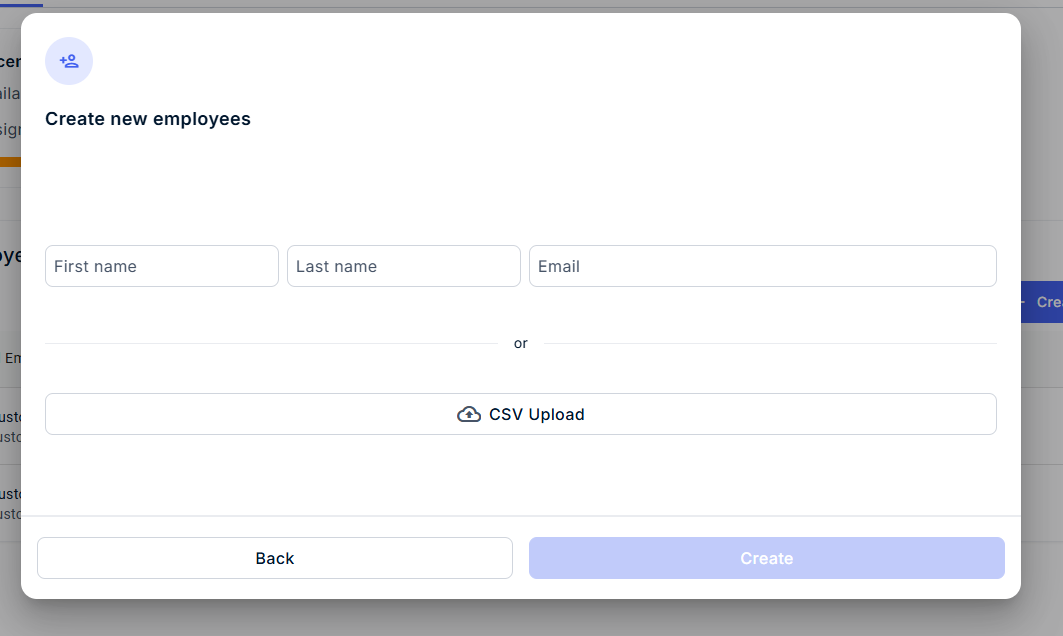This screenshot has width=1063, height=636.
Task: Click the horizontal divider line left of 'or'
Action: [271, 344]
